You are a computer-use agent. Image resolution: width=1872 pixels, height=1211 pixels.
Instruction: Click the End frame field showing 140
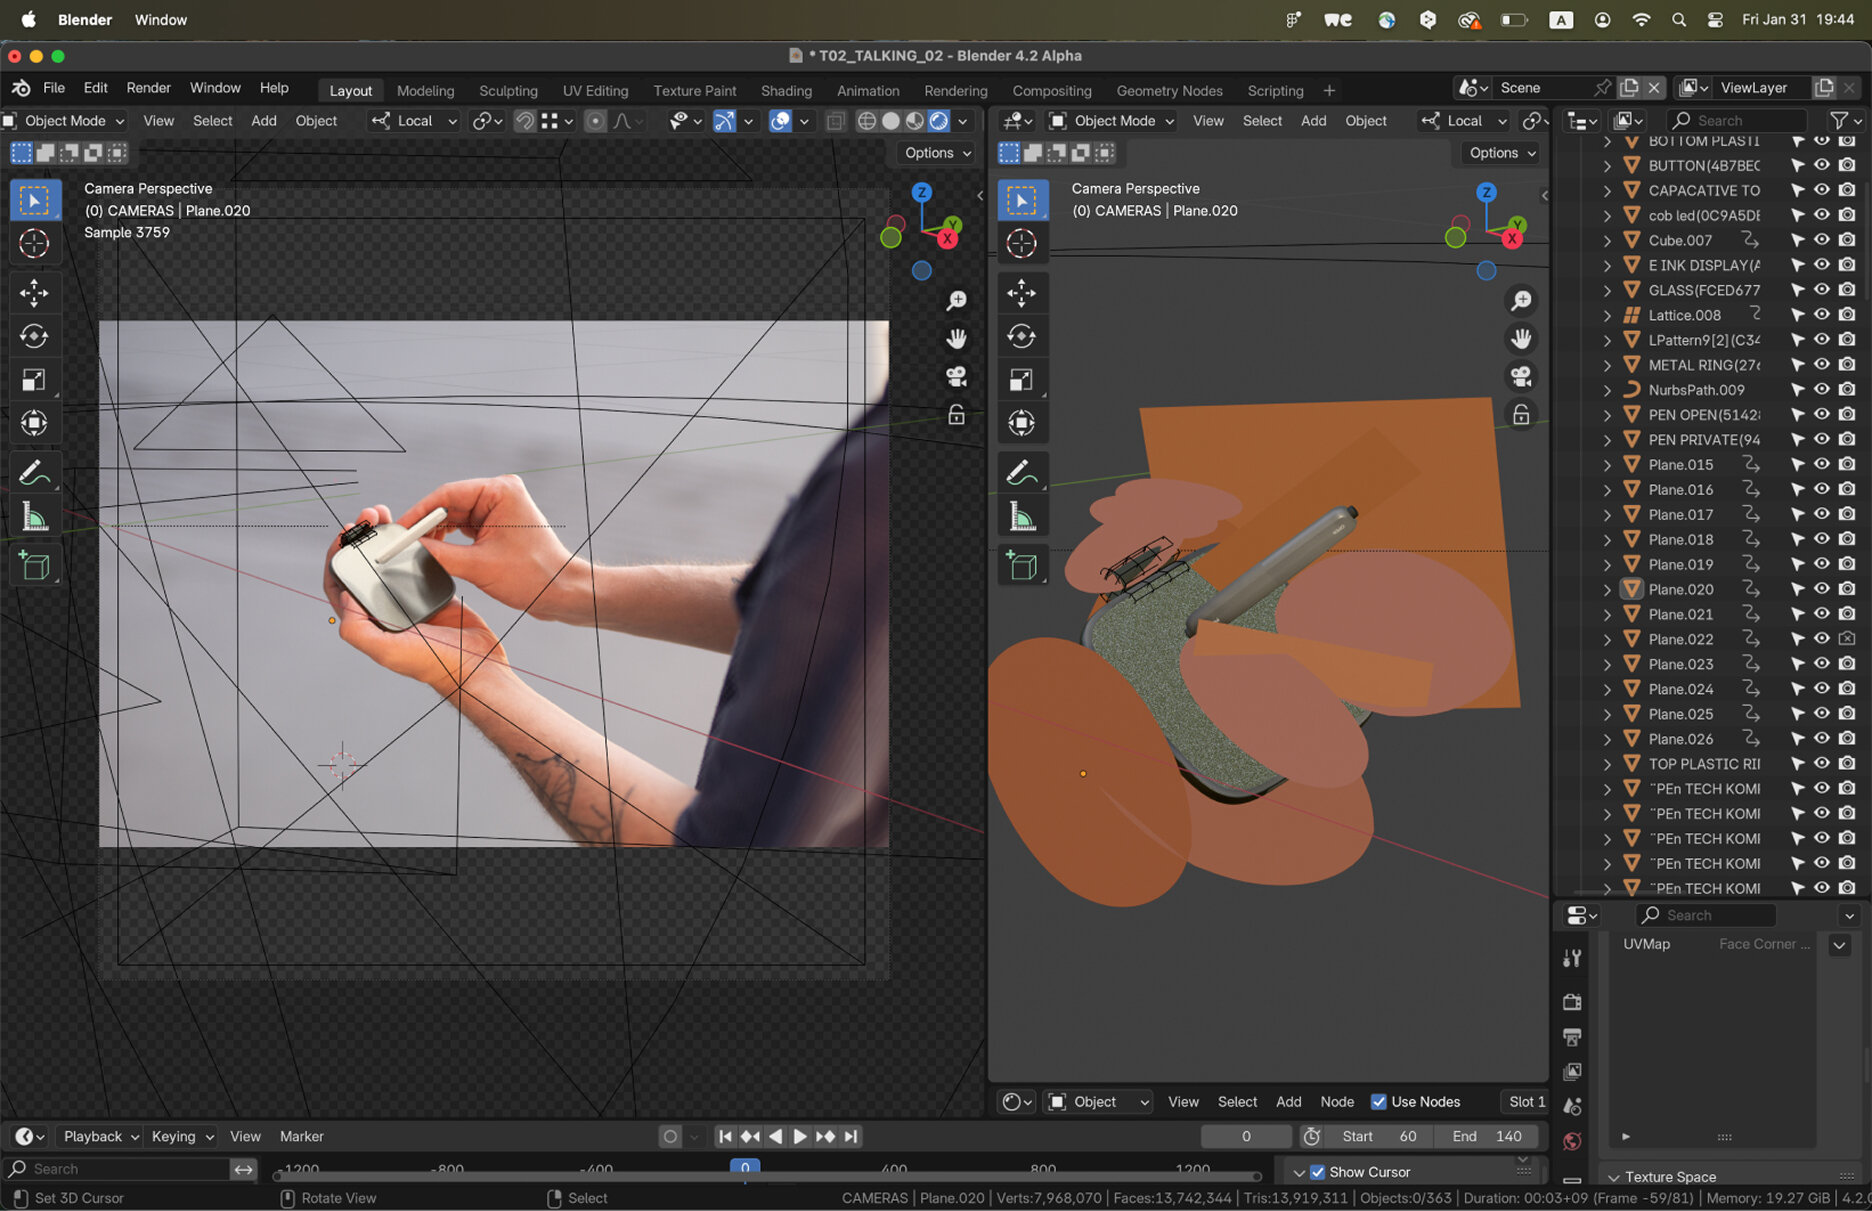(x=1488, y=1136)
